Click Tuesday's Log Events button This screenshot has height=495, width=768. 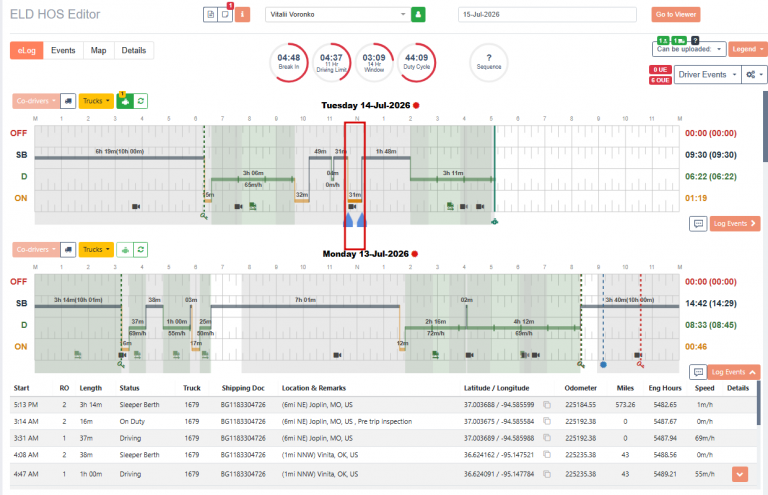pyautogui.click(x=735, y=224)
